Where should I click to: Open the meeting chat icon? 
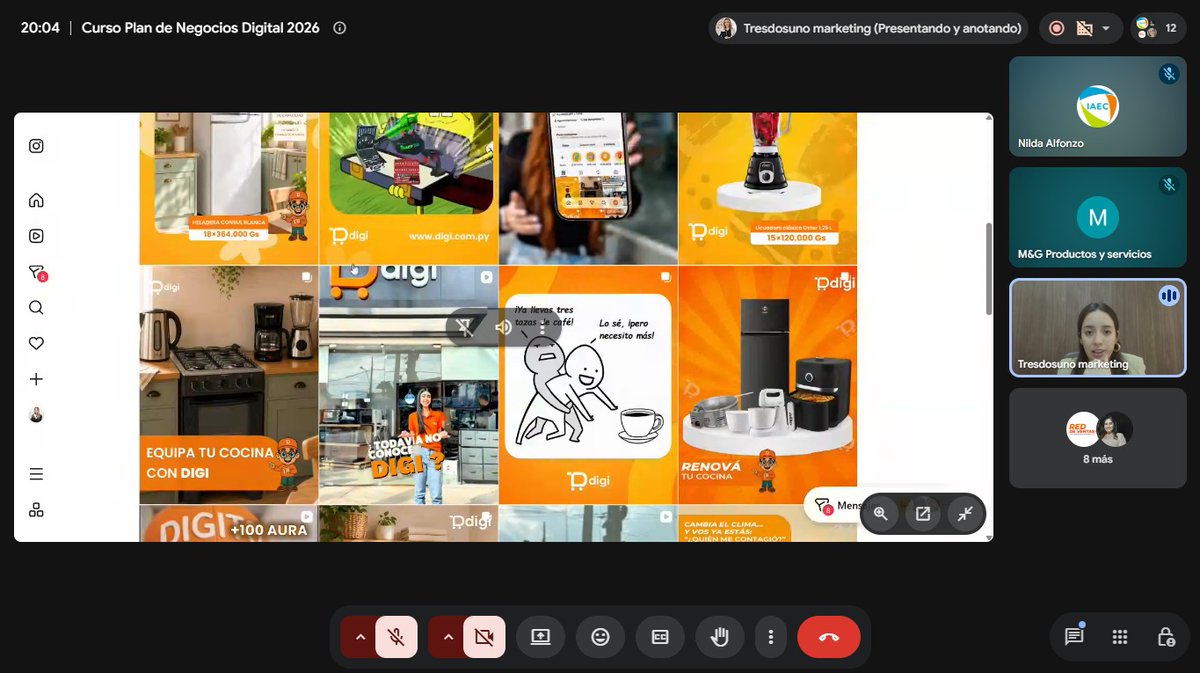(1074, 637)
